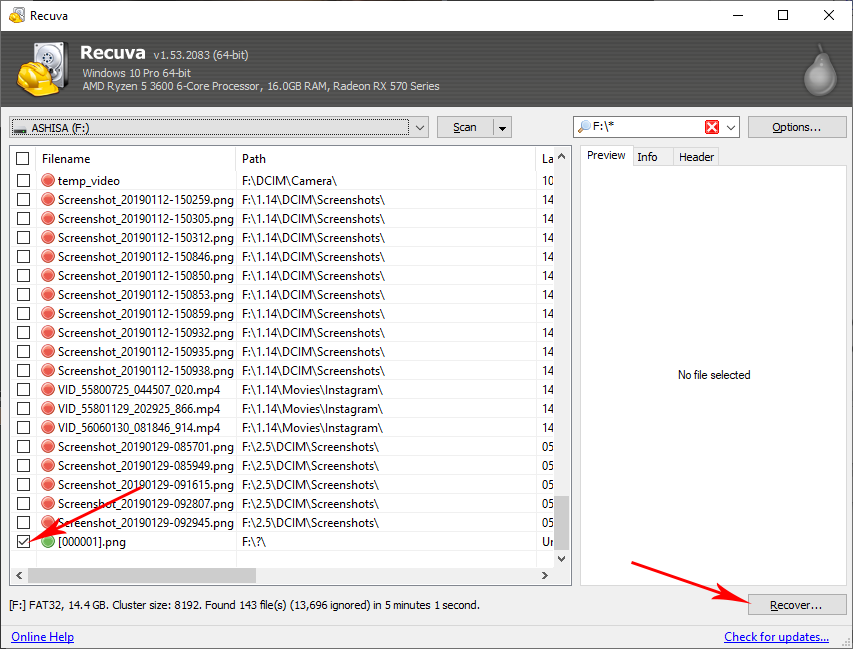The height and width of the screenshot is (649, 853).
Task: Click the vertical scrollbar thumb
Action: point(563,523)
